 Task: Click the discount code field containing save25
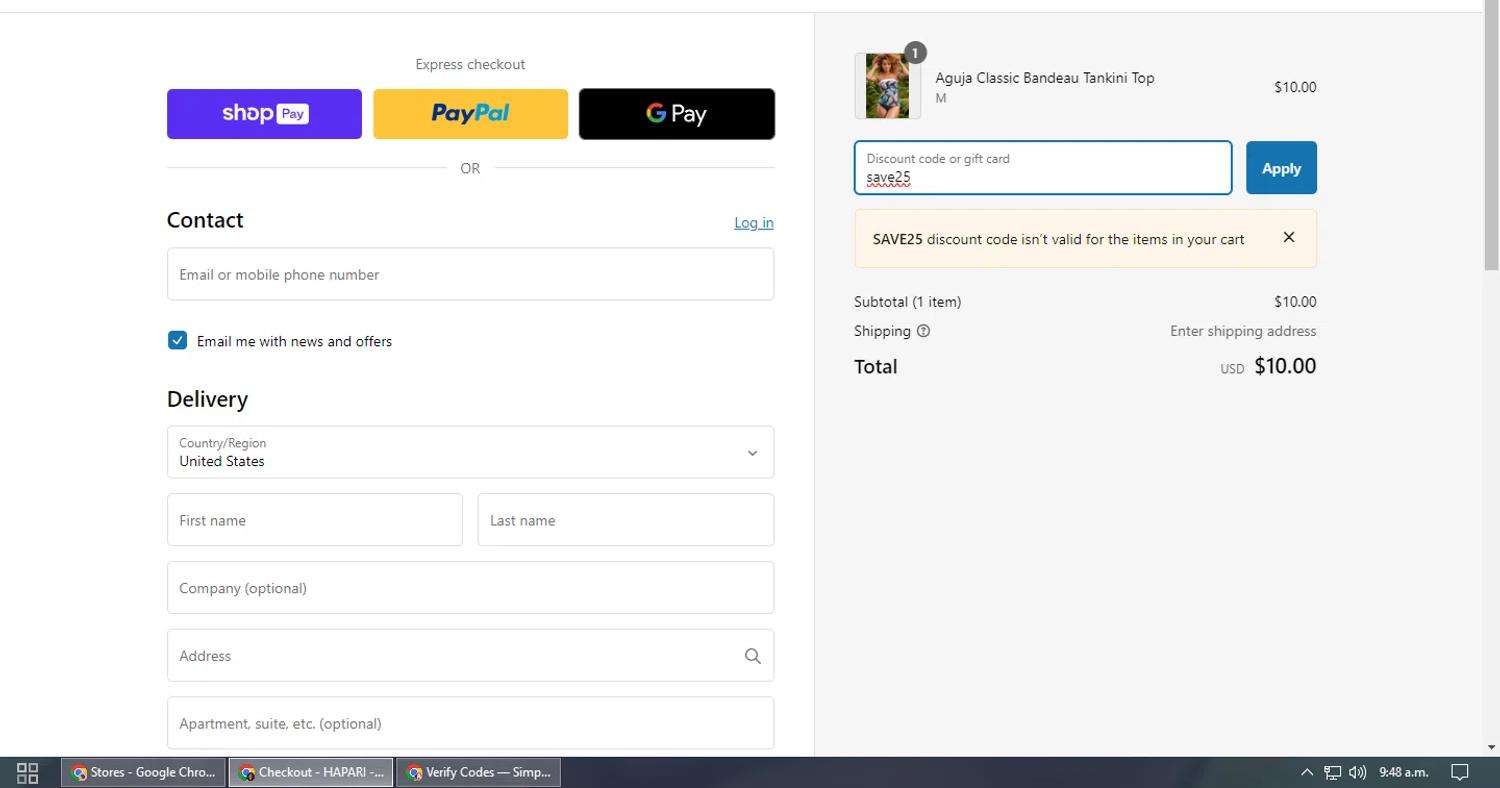[x=1043, y=168]
